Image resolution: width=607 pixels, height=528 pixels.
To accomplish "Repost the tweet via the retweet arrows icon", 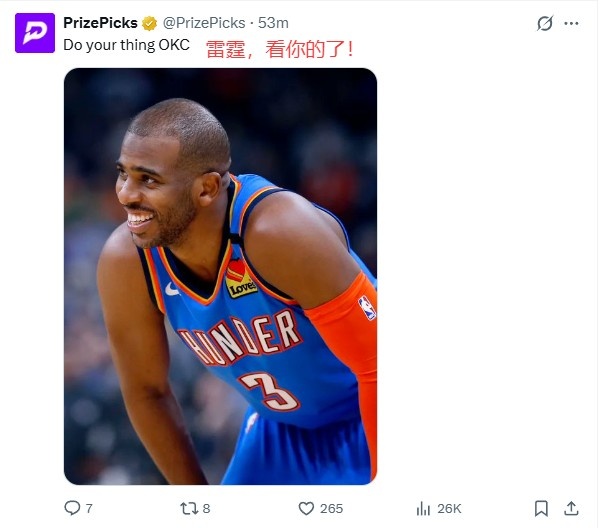I will [189, 508].
